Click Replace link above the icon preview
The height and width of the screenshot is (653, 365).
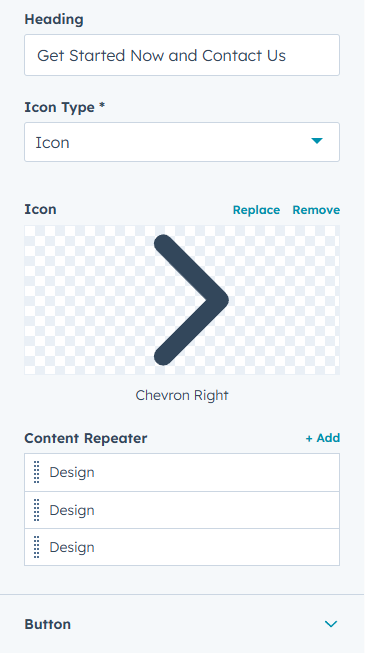[256, 210]
